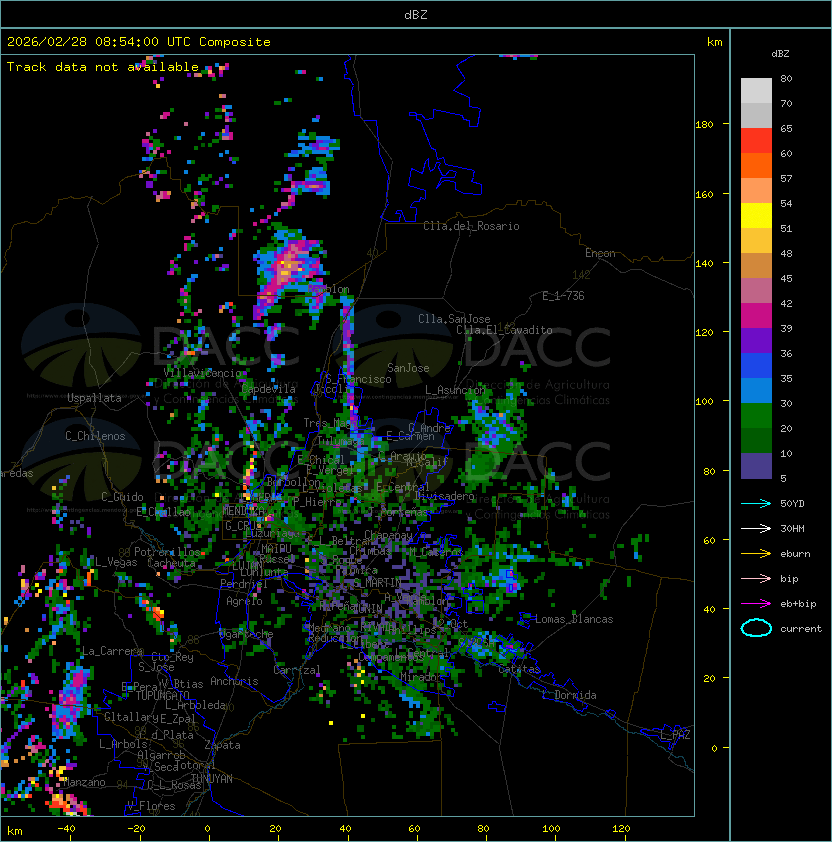Select the light gray 70-80 dBZ swatch
Image resolution: width=832 pixels, height=842 pixels.
[x=756, y=90]
